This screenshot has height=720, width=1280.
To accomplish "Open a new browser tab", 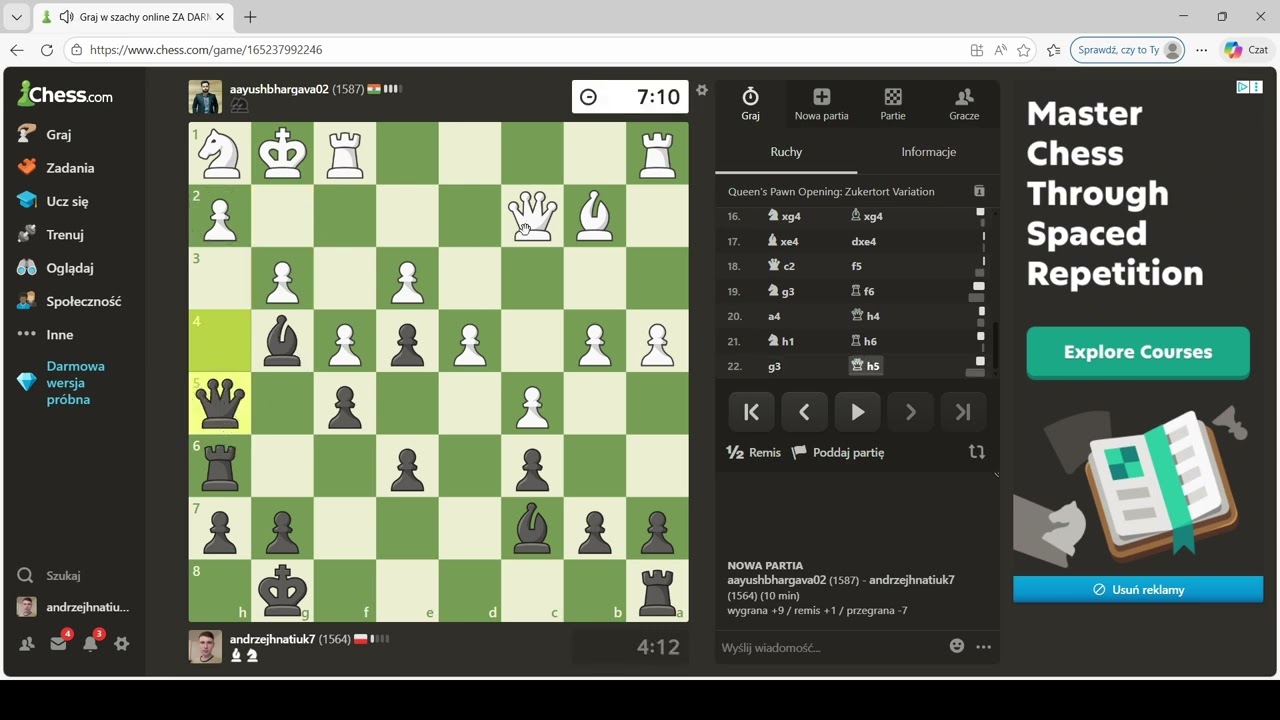I will coord(250,17).
